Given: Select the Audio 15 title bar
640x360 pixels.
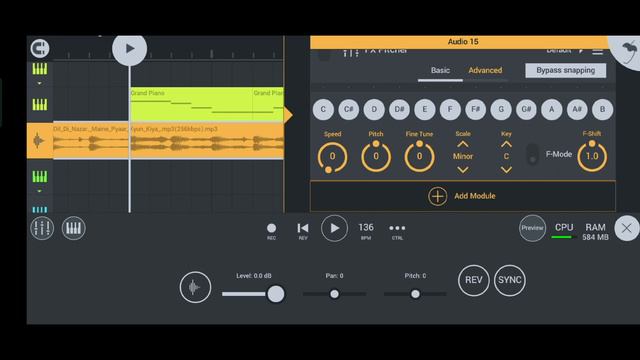Looking at the screenshot, I should tap(463, 42).
